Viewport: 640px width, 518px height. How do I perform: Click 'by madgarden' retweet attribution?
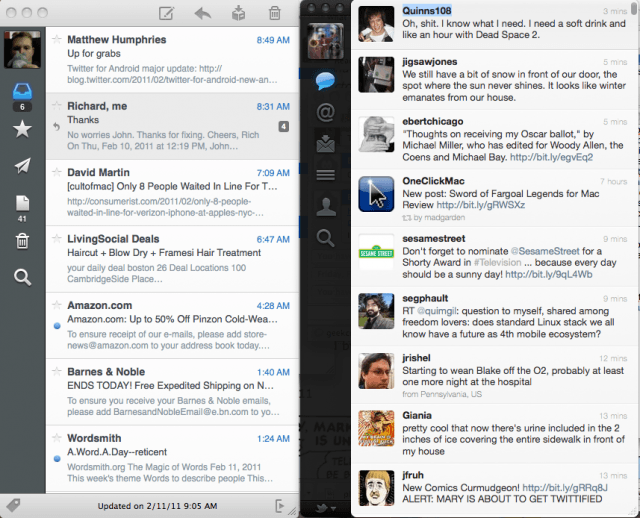[x=439, y=218]
